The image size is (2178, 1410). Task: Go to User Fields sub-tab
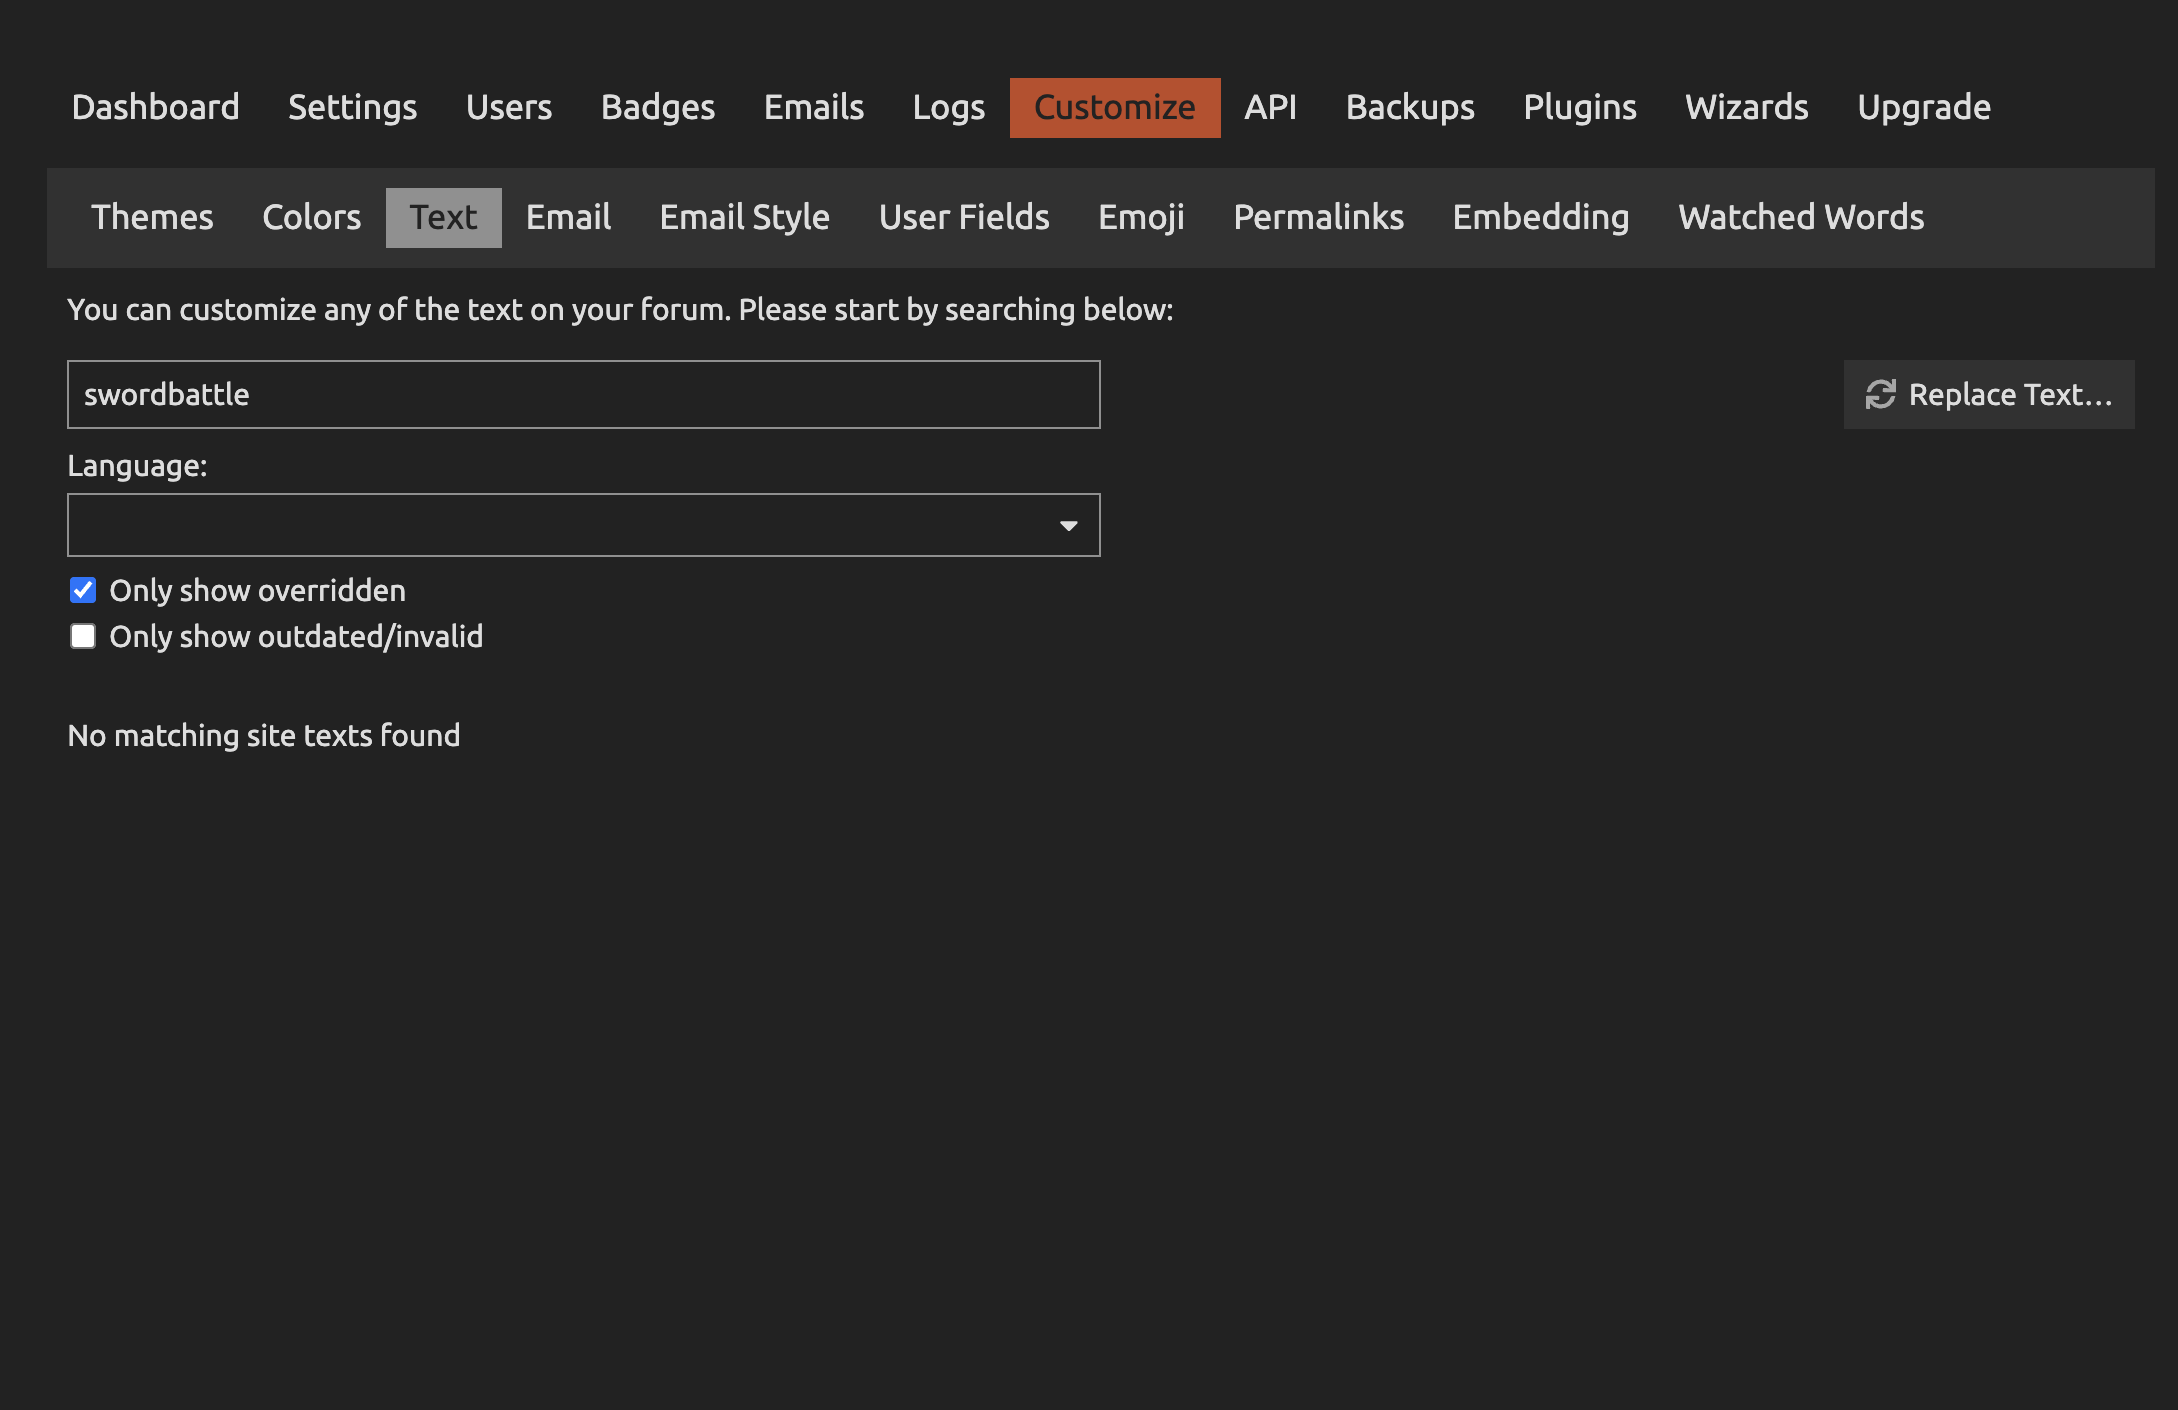coord(964,217)
